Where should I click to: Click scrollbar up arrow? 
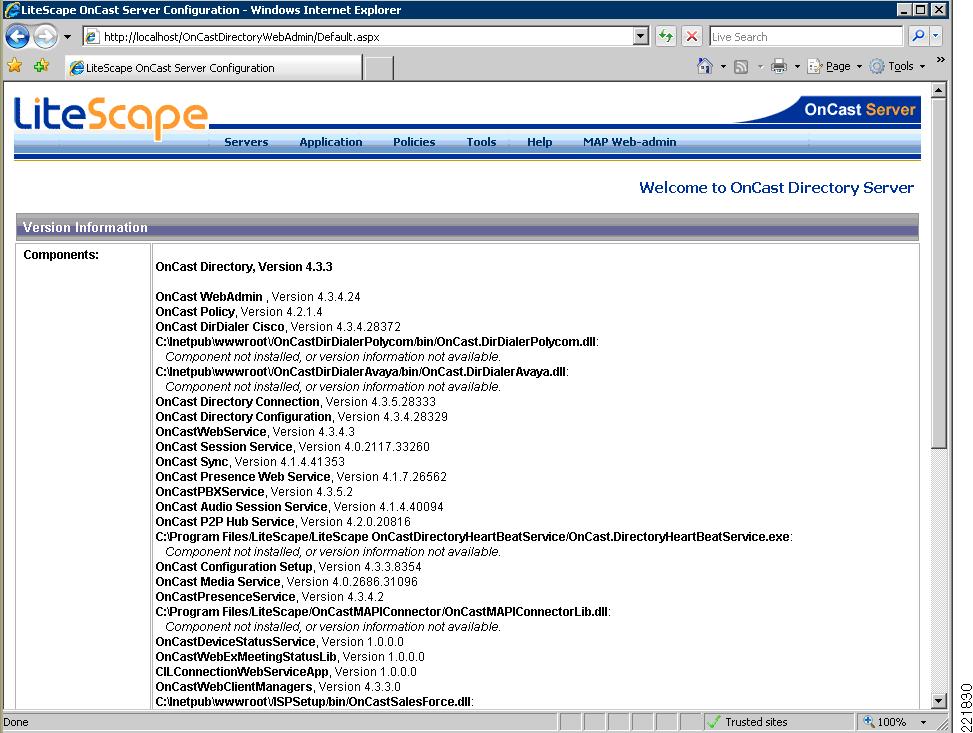tap(938, 91)
